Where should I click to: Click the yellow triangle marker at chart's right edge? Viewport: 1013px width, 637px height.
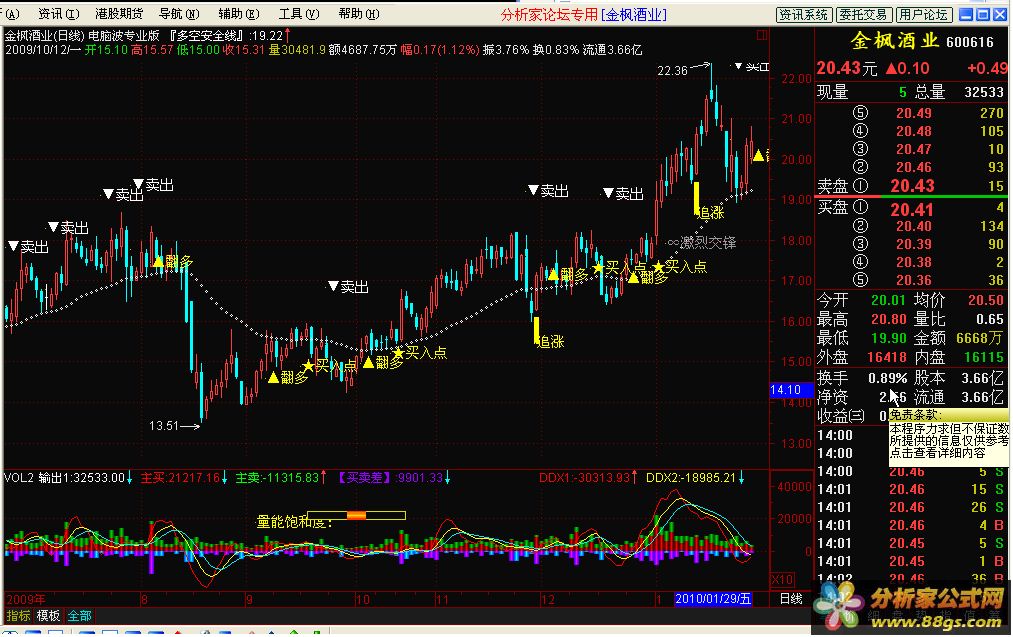[758, 155]
